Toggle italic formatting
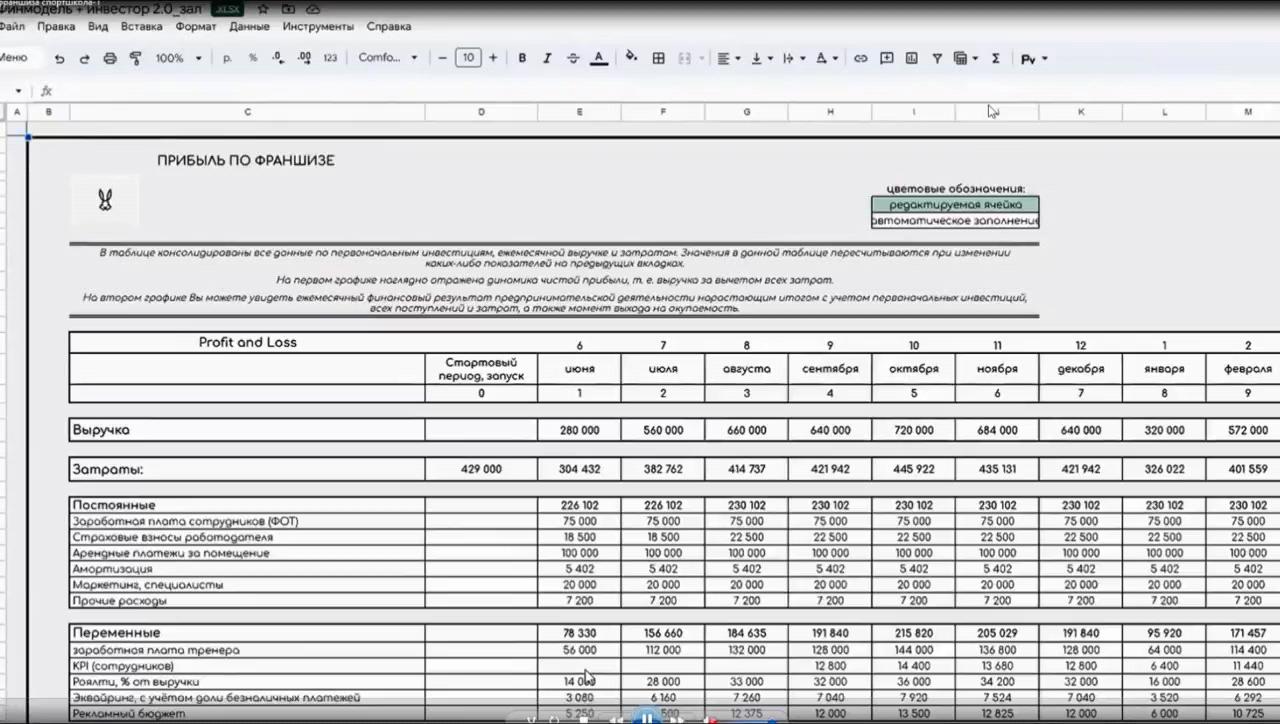The width and height of the screenshot is (1280, 724). point(547,58)
